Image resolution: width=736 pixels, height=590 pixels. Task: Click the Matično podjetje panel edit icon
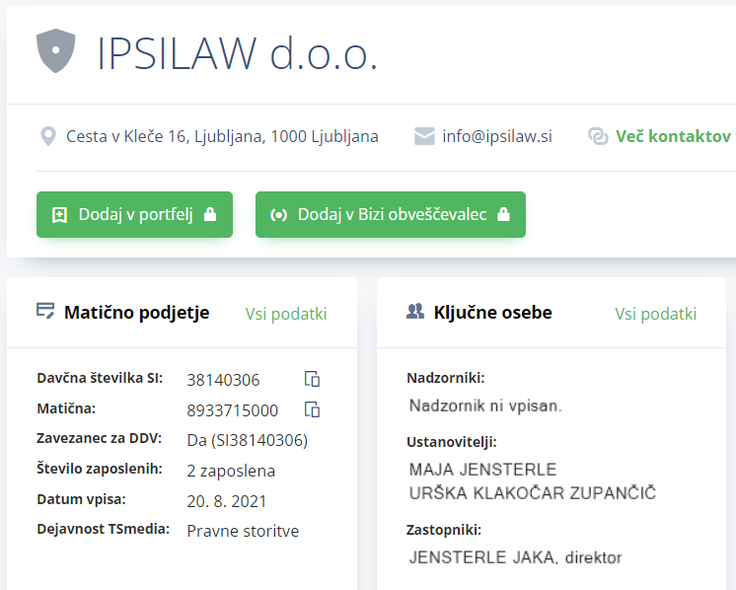[x=46, y=311]
